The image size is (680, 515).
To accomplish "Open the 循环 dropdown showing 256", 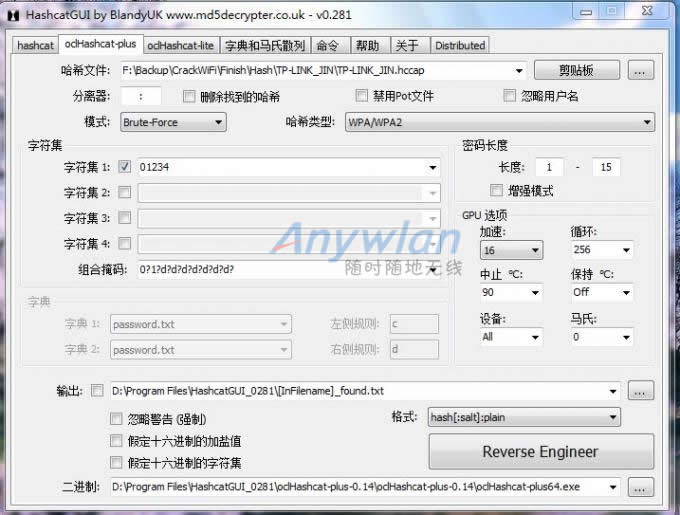I will pos(602,250).
